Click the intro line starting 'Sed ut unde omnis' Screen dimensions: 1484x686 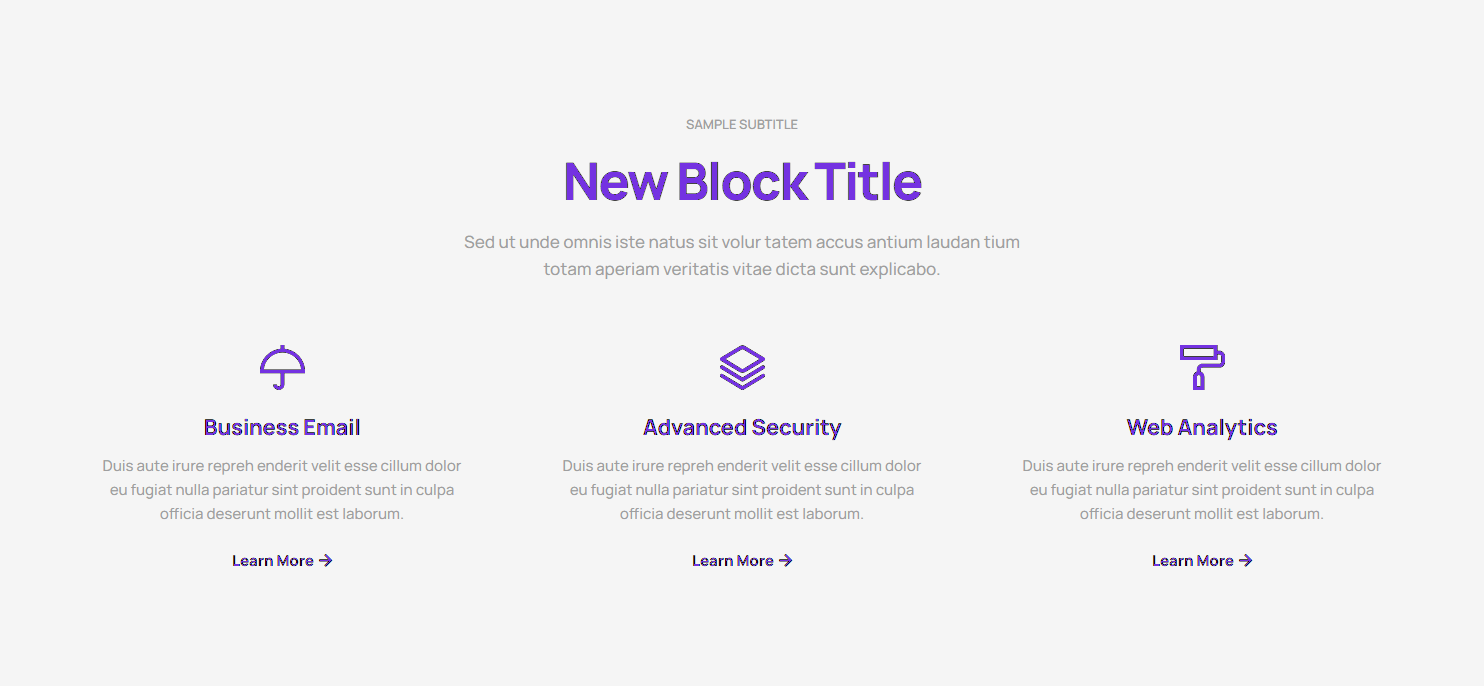click(742, 242)
